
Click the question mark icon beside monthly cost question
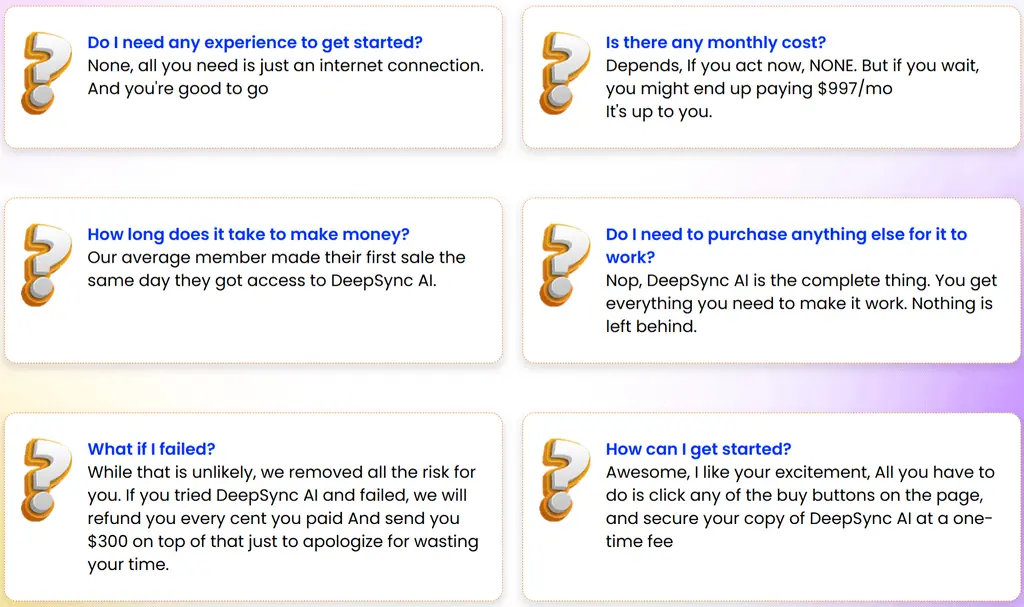point(564,73)
